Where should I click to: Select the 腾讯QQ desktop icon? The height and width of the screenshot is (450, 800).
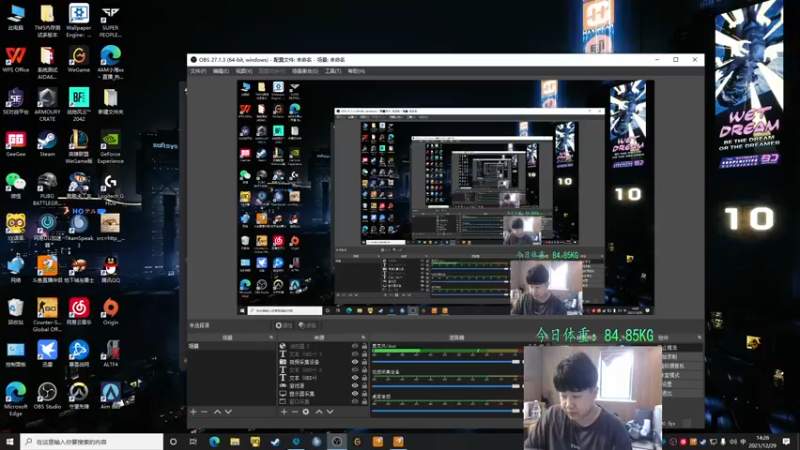(110, 269)
